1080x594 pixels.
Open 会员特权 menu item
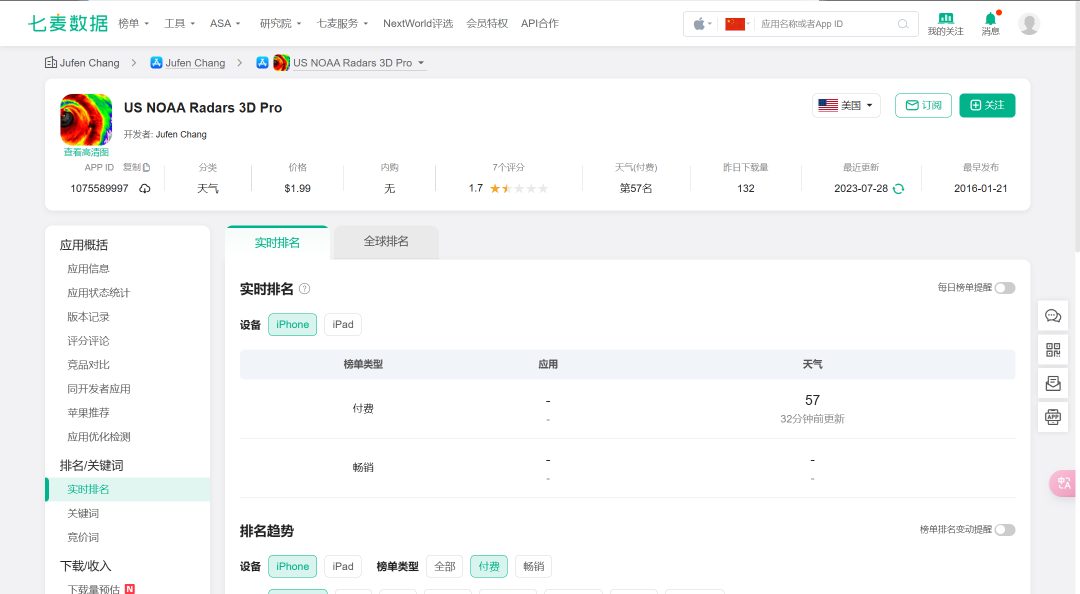487,23
